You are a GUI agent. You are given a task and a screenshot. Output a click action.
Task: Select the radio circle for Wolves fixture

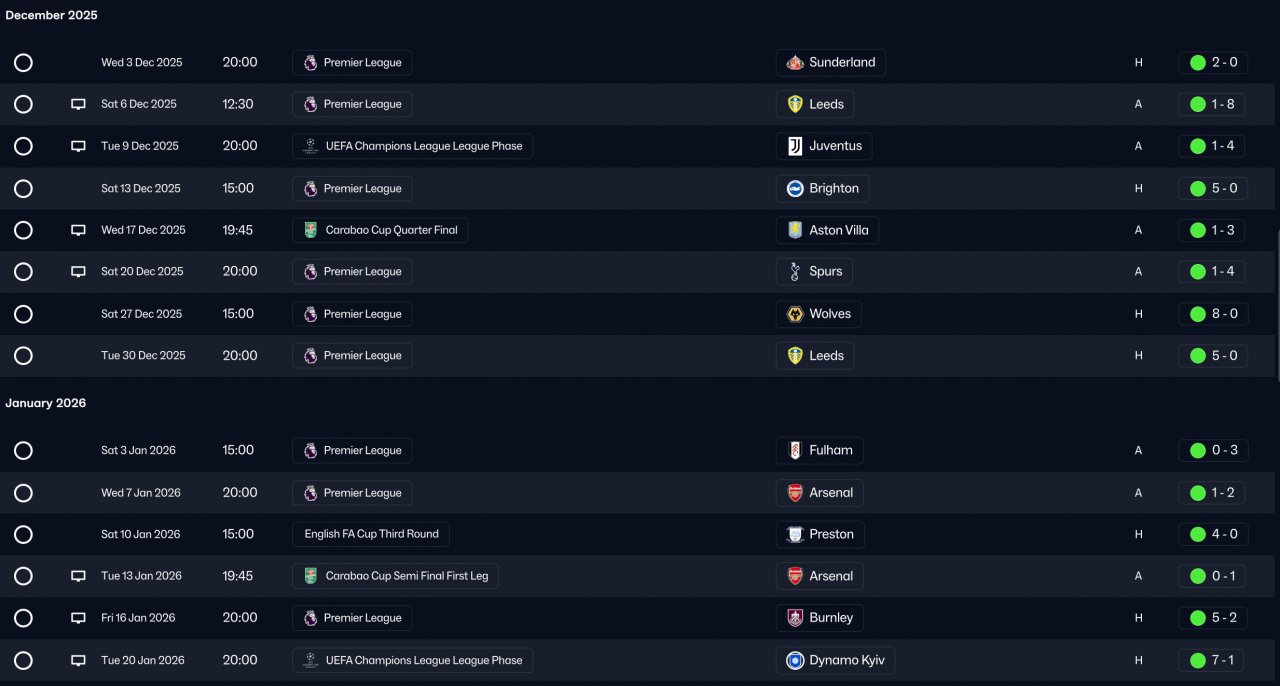click(23, 314)
